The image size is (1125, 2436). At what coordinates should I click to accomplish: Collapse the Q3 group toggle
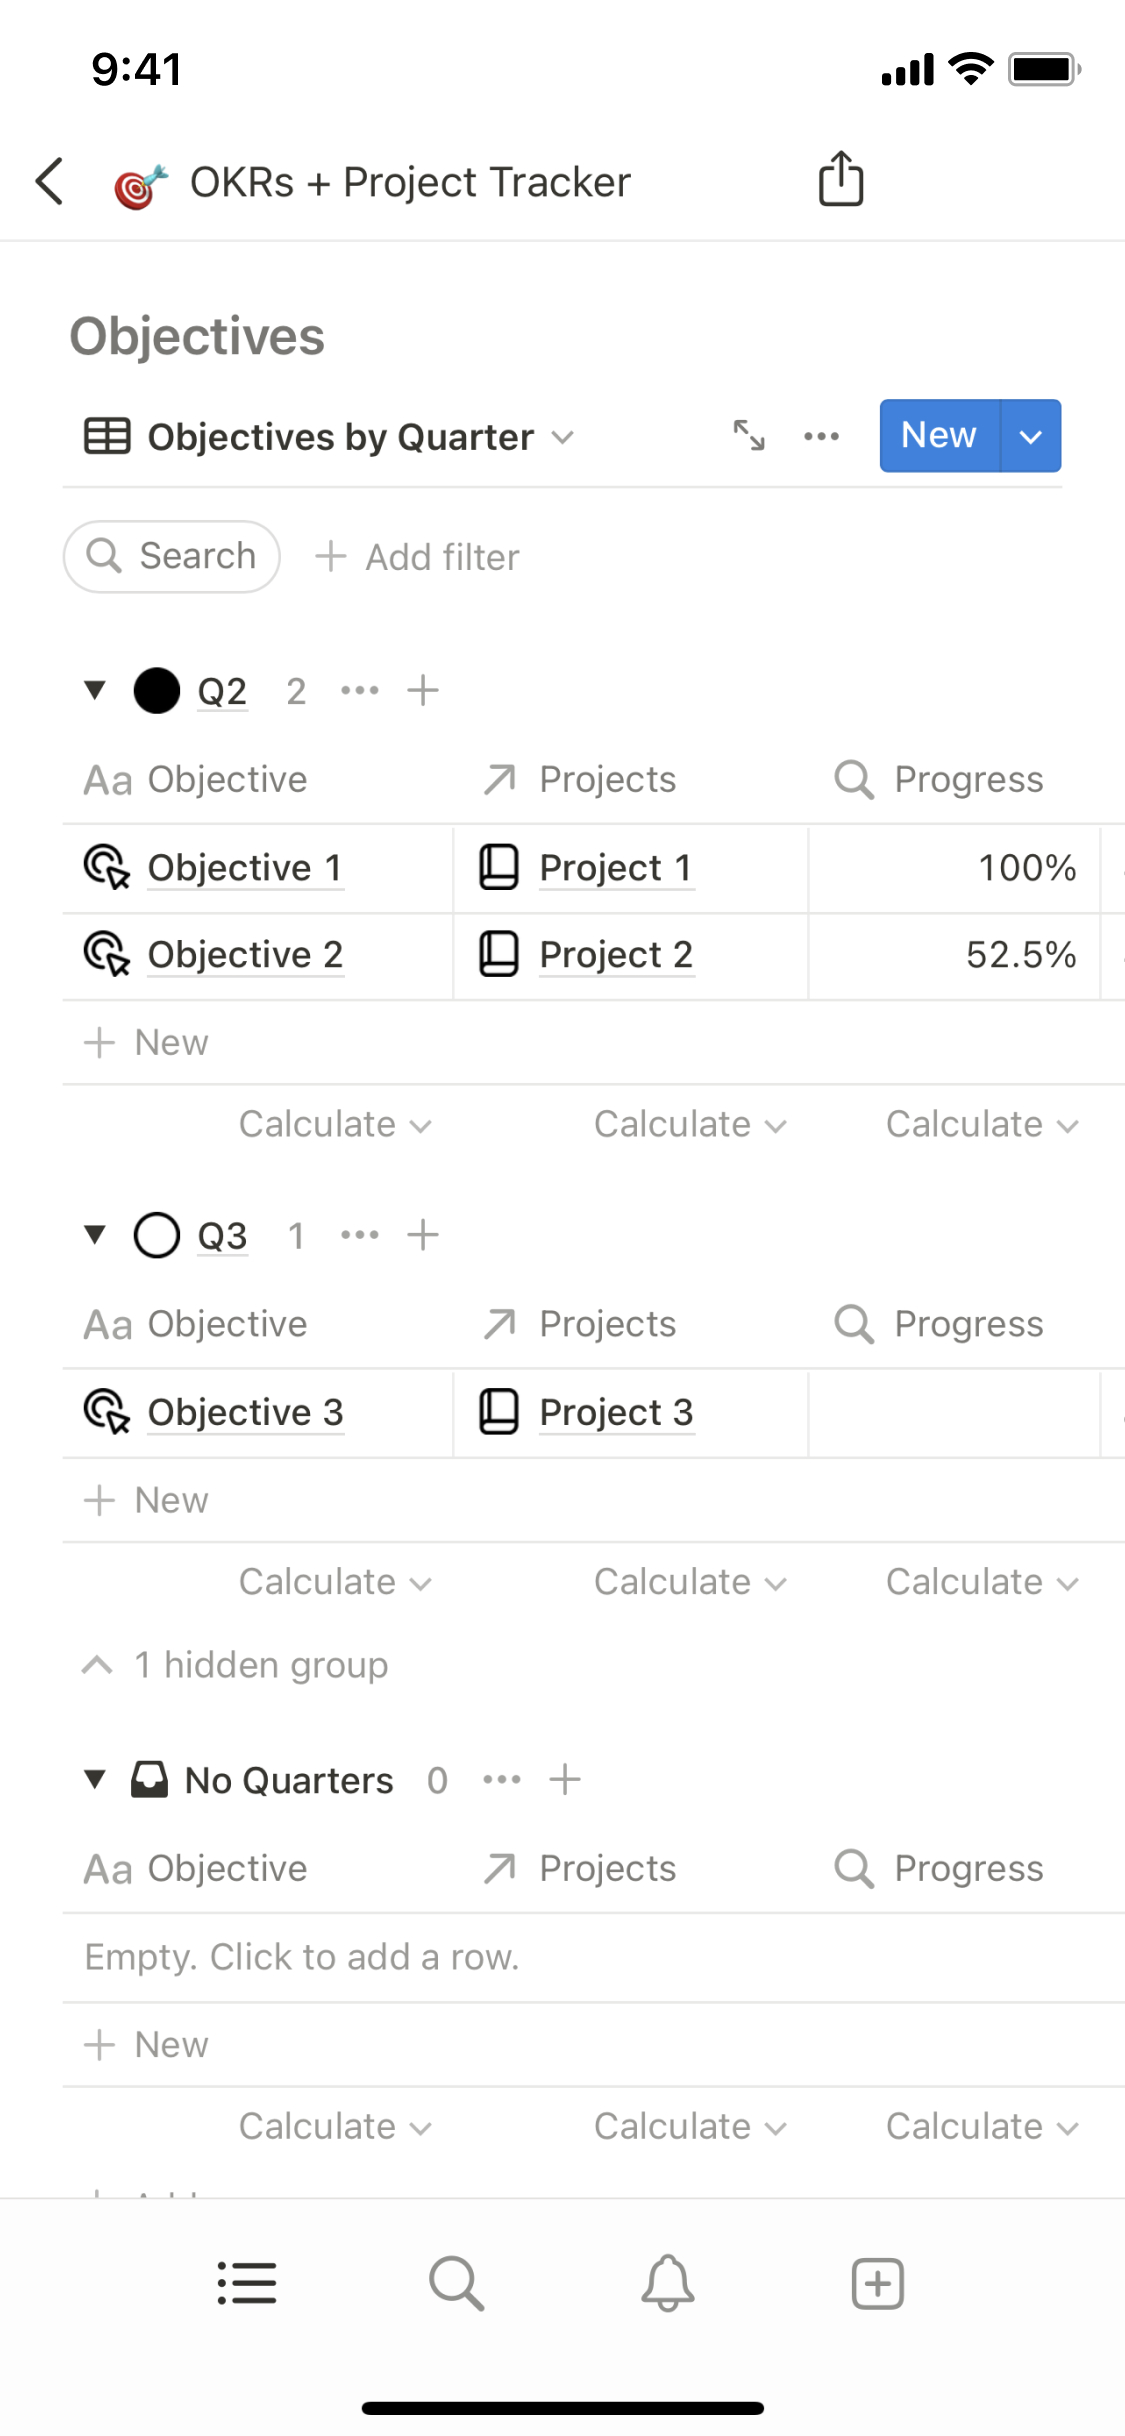95,1235
